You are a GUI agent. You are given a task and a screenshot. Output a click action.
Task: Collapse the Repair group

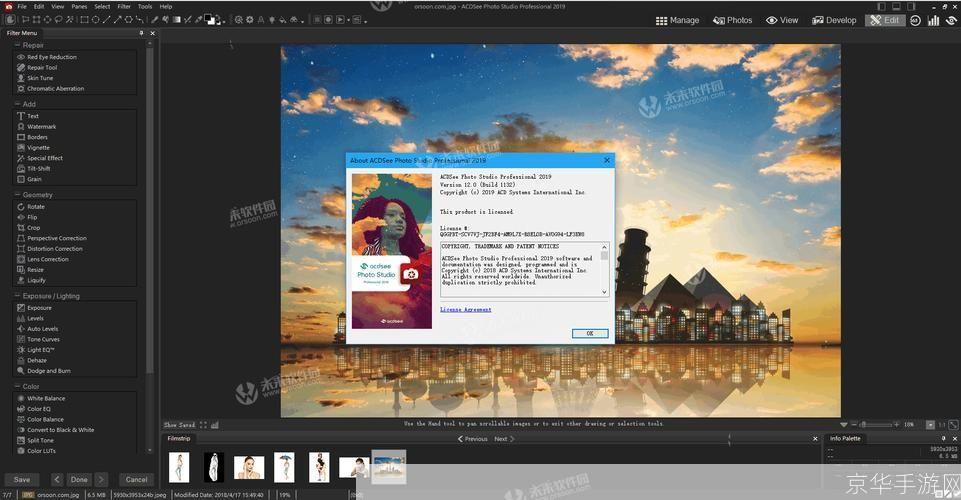point(17,45)
